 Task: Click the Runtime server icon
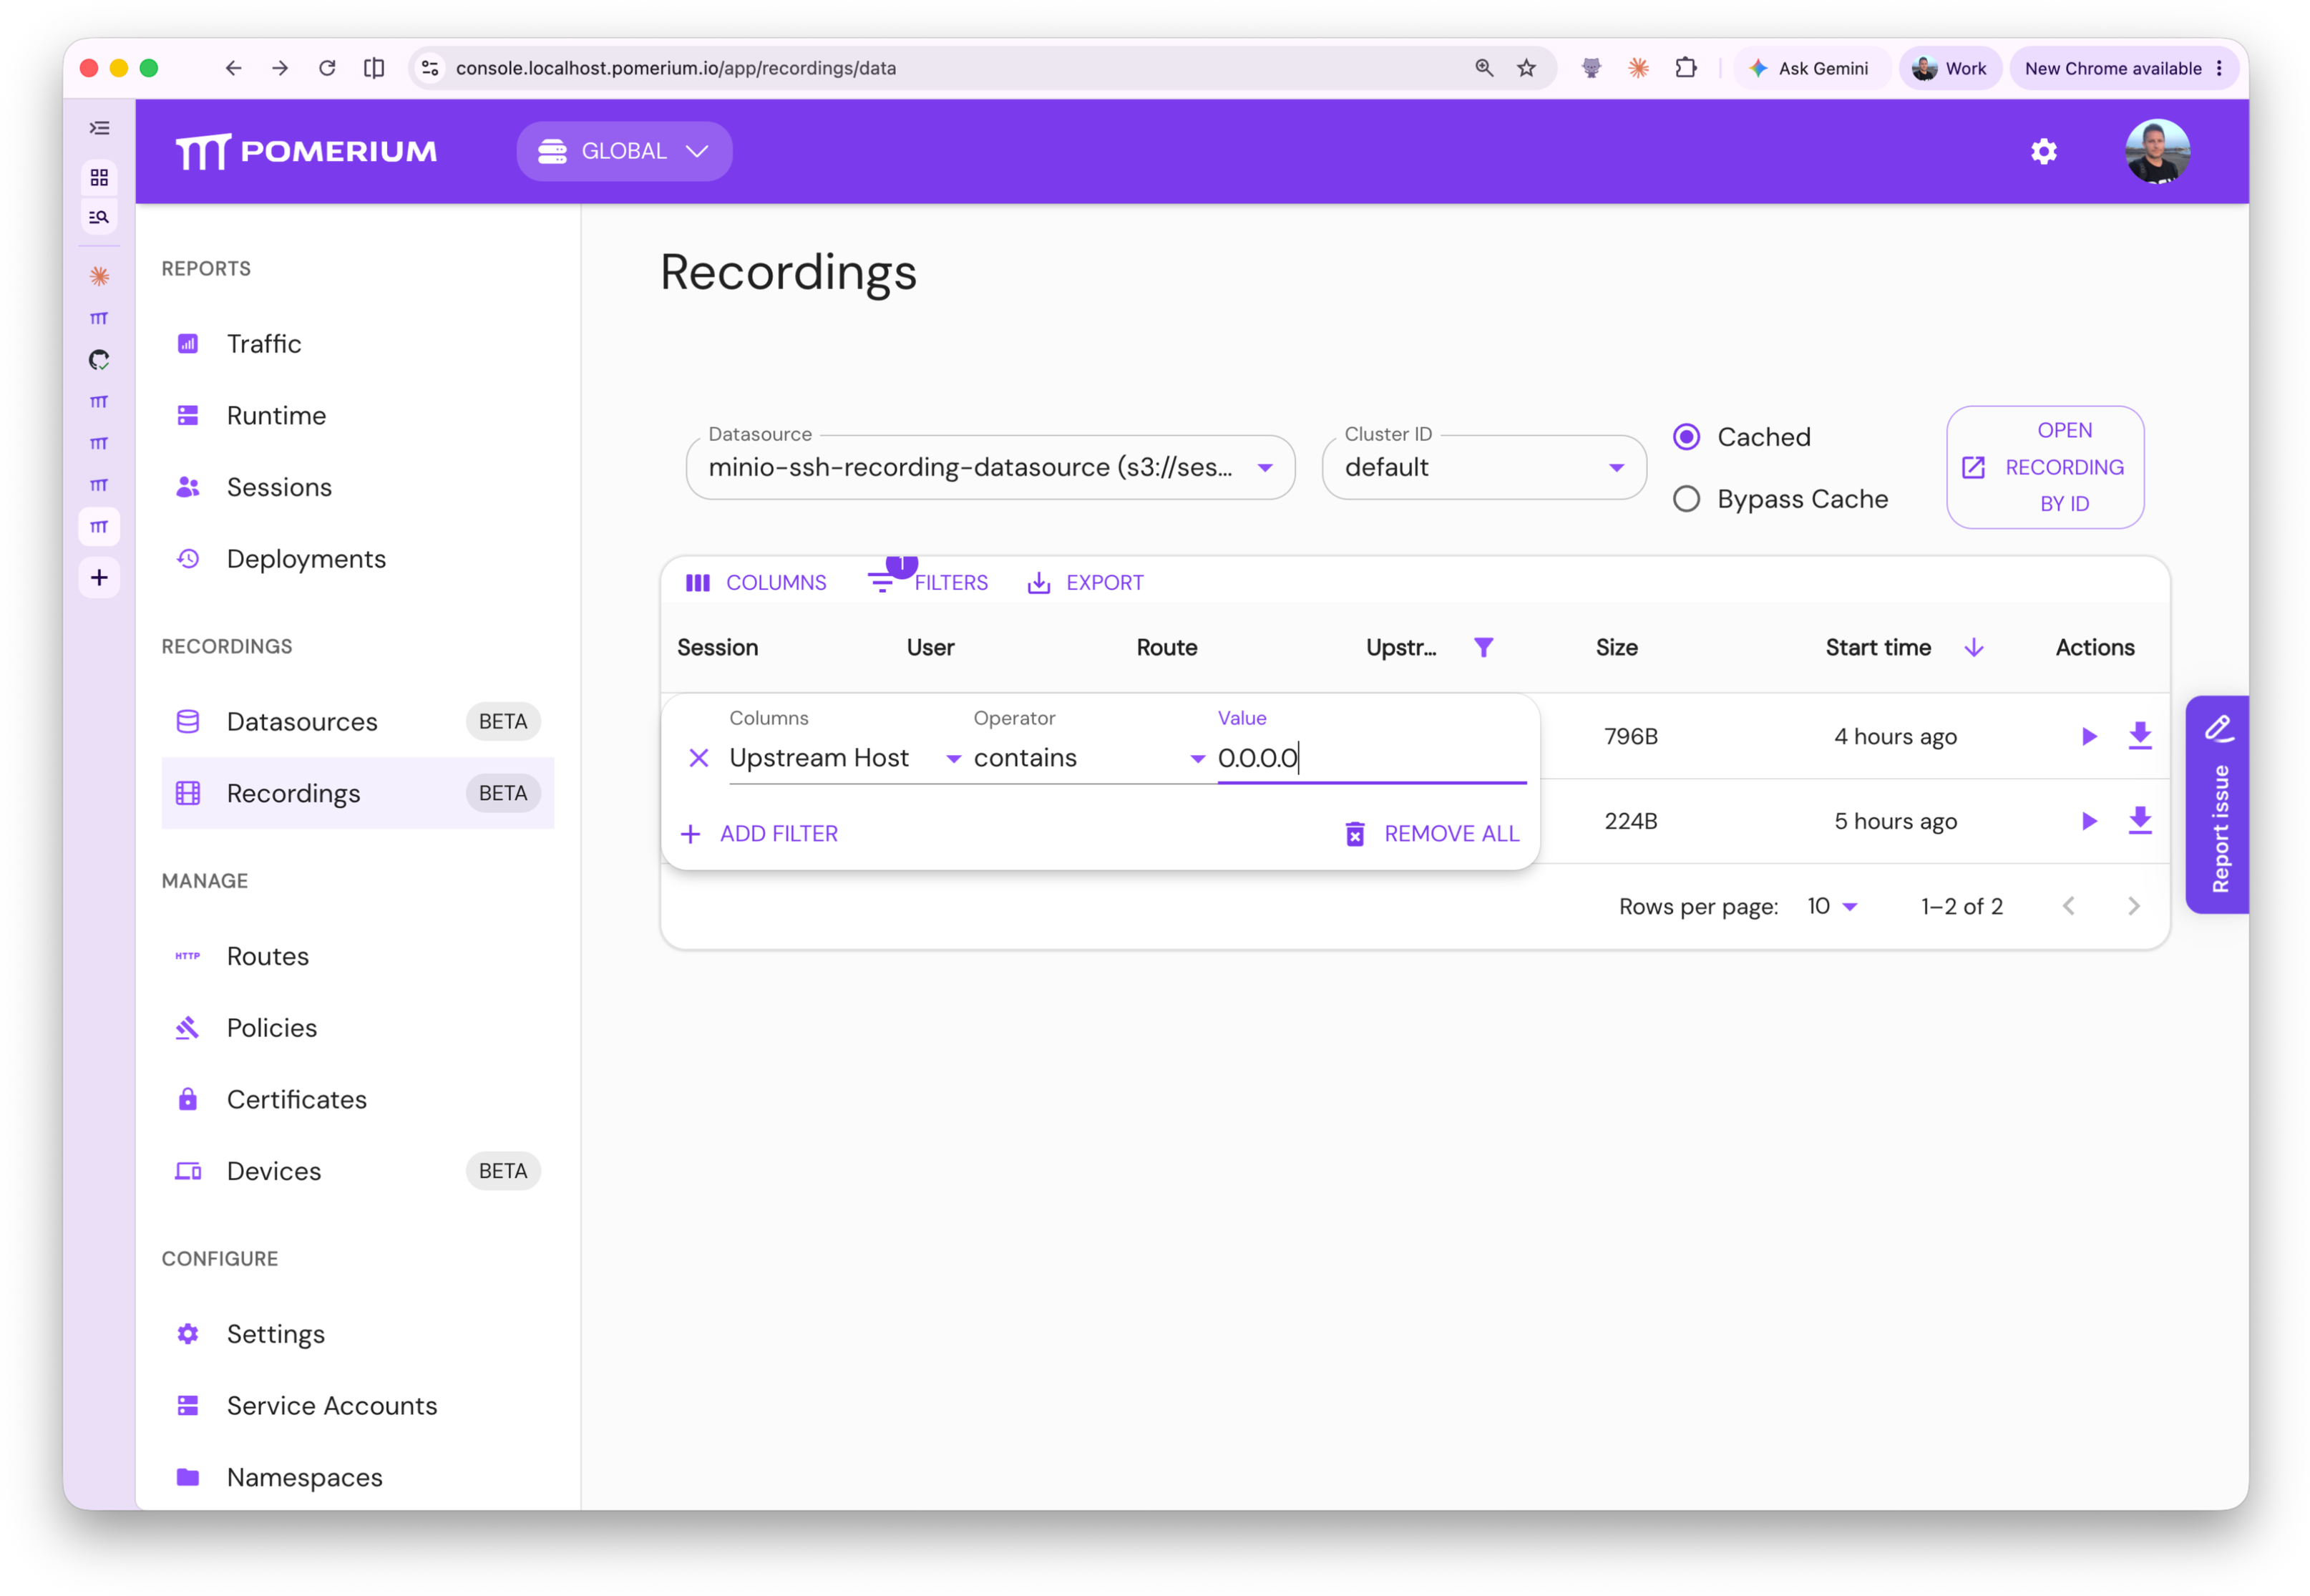[188, 415]
